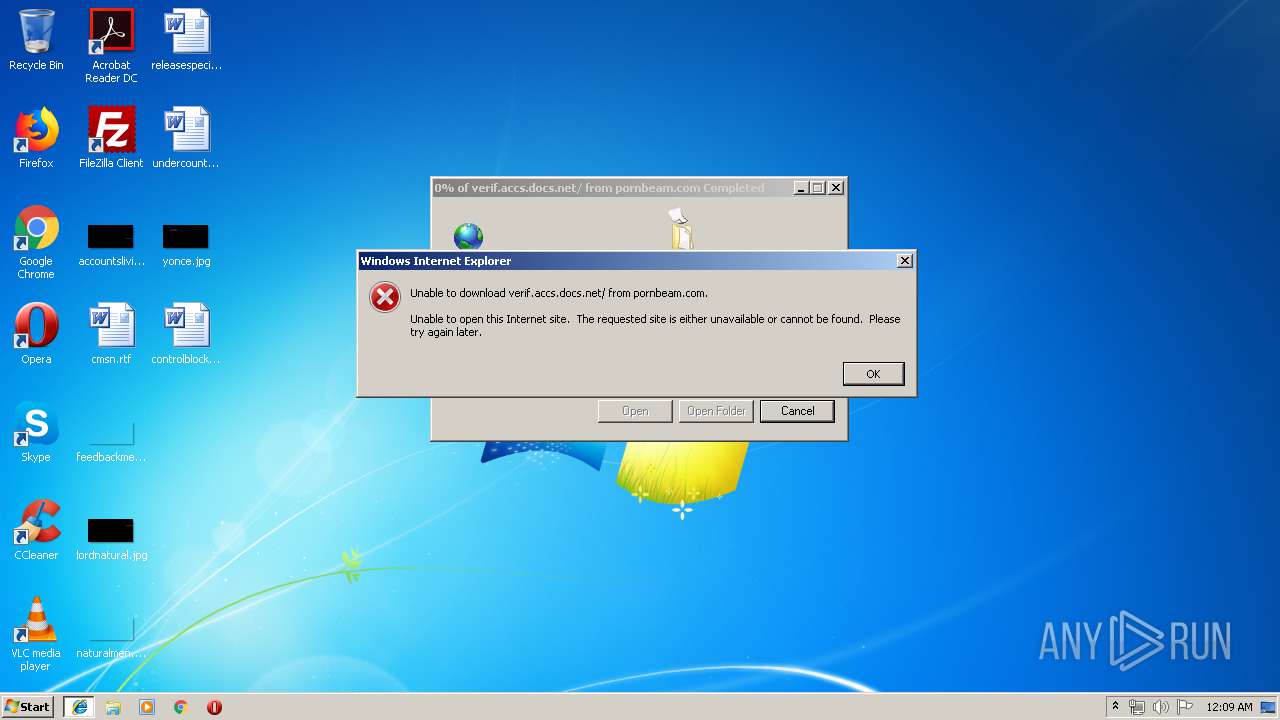Viewport: 1280px width, 720px height.
Task: Select the Google Chrome desktop shortcut
Action: 36,243
